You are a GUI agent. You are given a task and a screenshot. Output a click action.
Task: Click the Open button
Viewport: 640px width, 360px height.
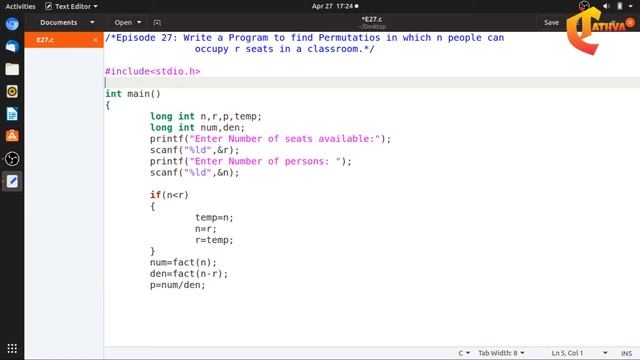click(x=123, y=22)
